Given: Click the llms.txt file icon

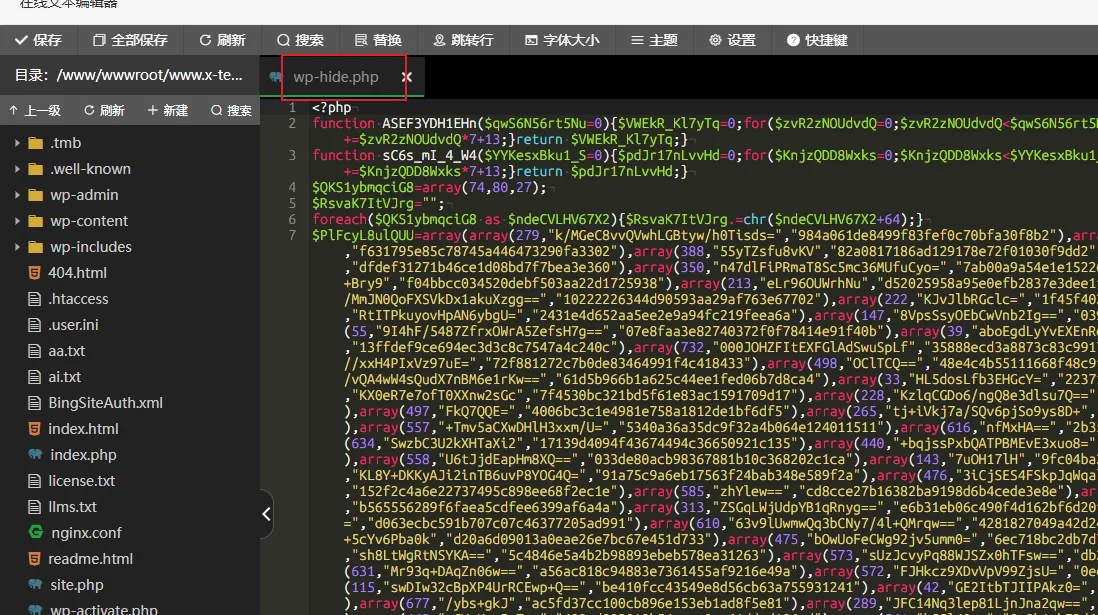Looking at the screenshot, I should pos(34,506).
